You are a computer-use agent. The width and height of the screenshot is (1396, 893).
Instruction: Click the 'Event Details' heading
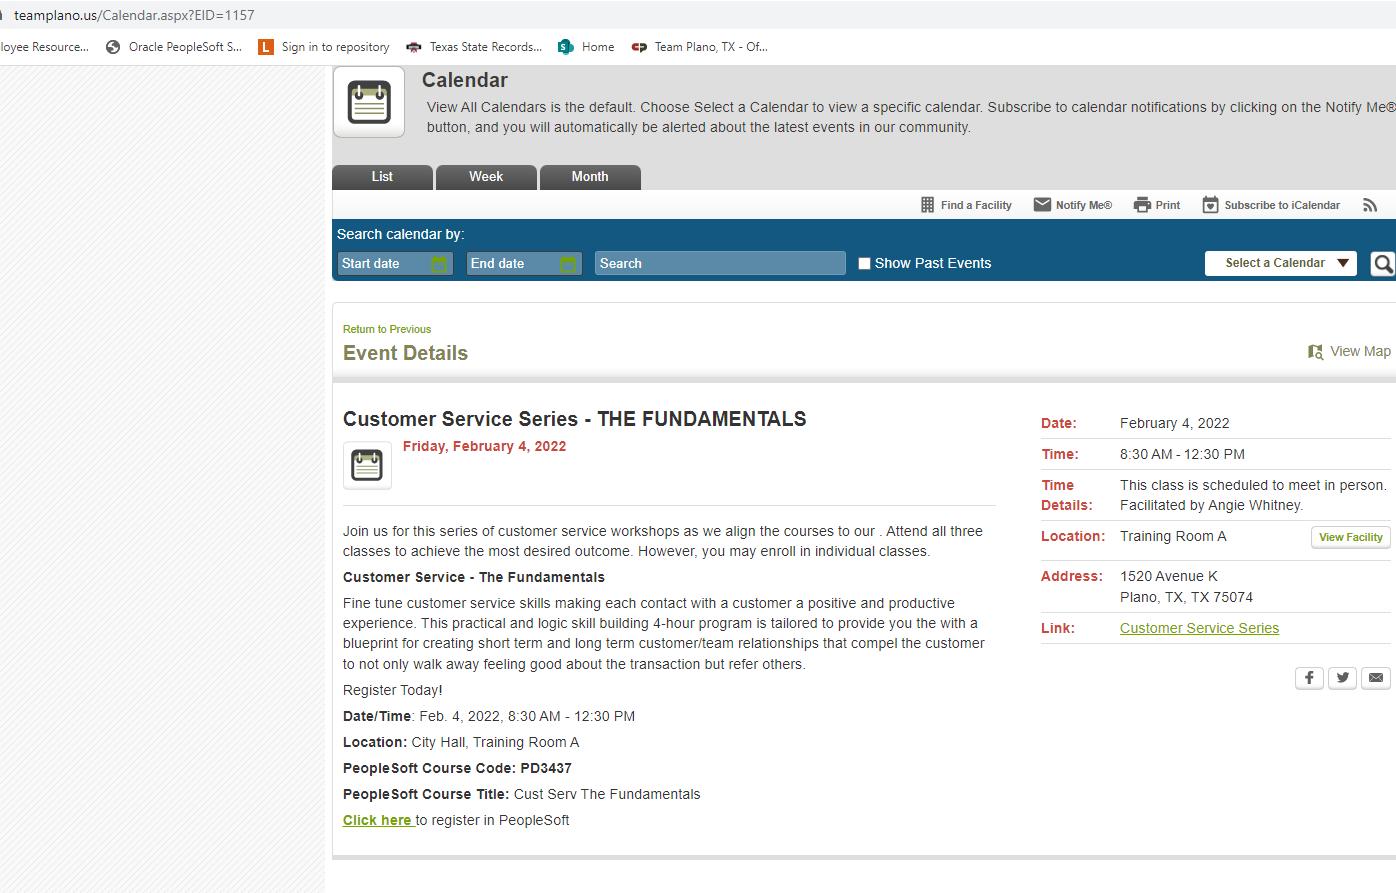click(x=405, y=353)
